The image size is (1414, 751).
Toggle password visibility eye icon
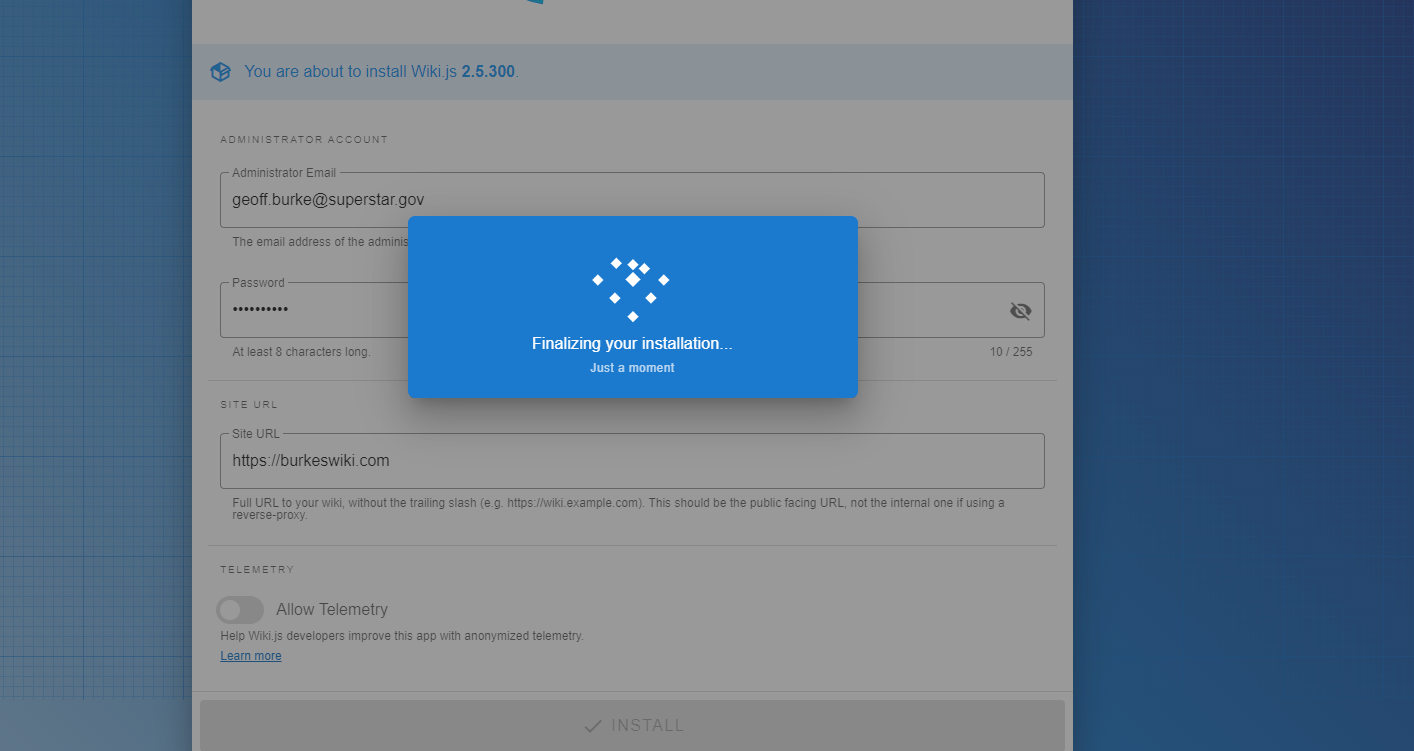click(x=1020, y=311)
